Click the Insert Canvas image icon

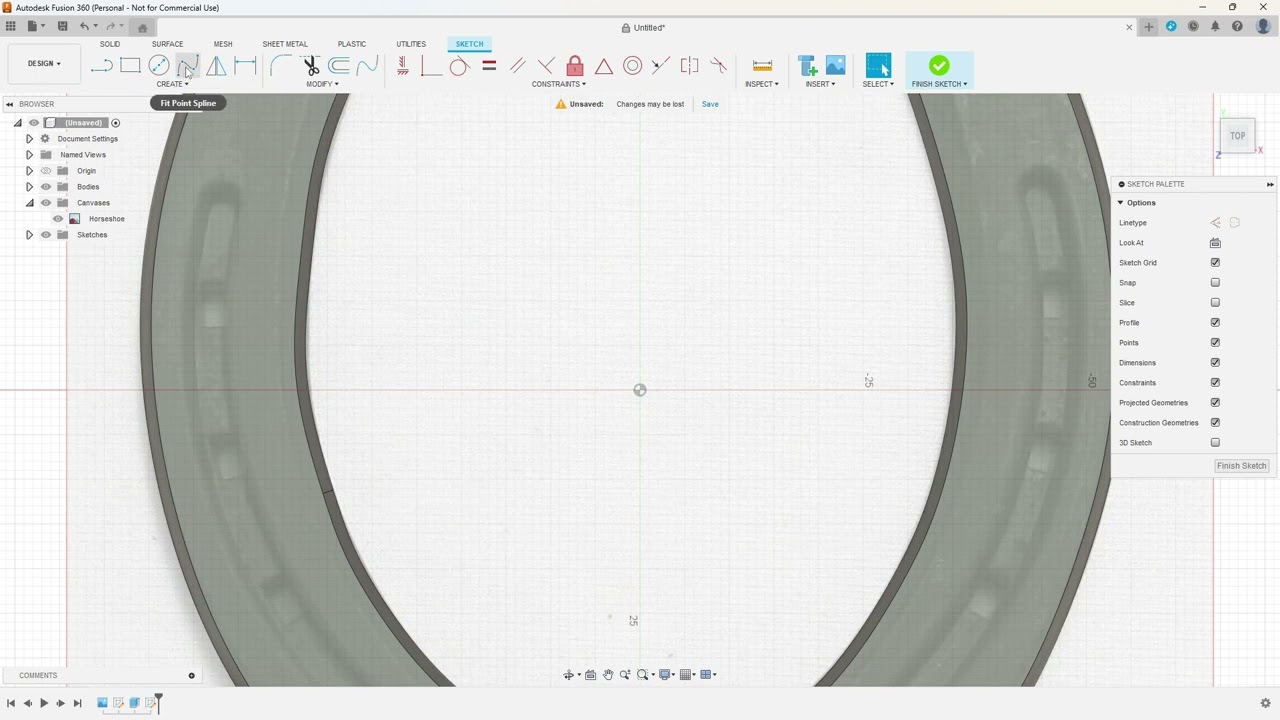(835, 66)
